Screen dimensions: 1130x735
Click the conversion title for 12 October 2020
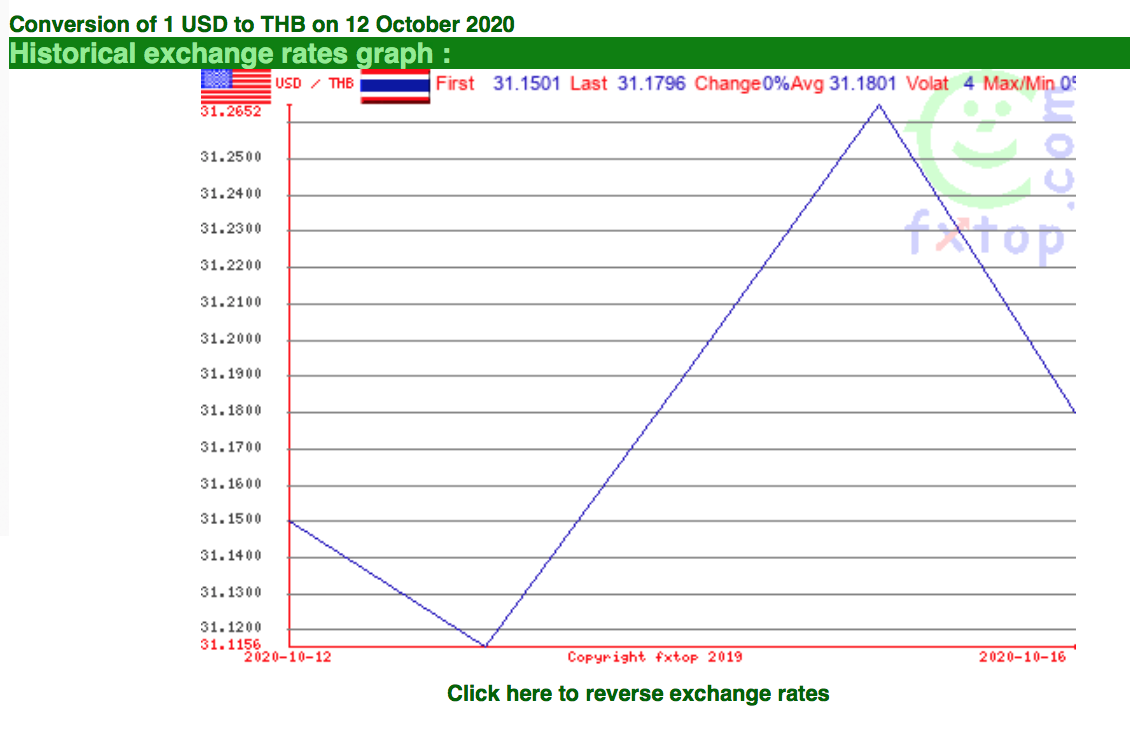pos(262,24)
